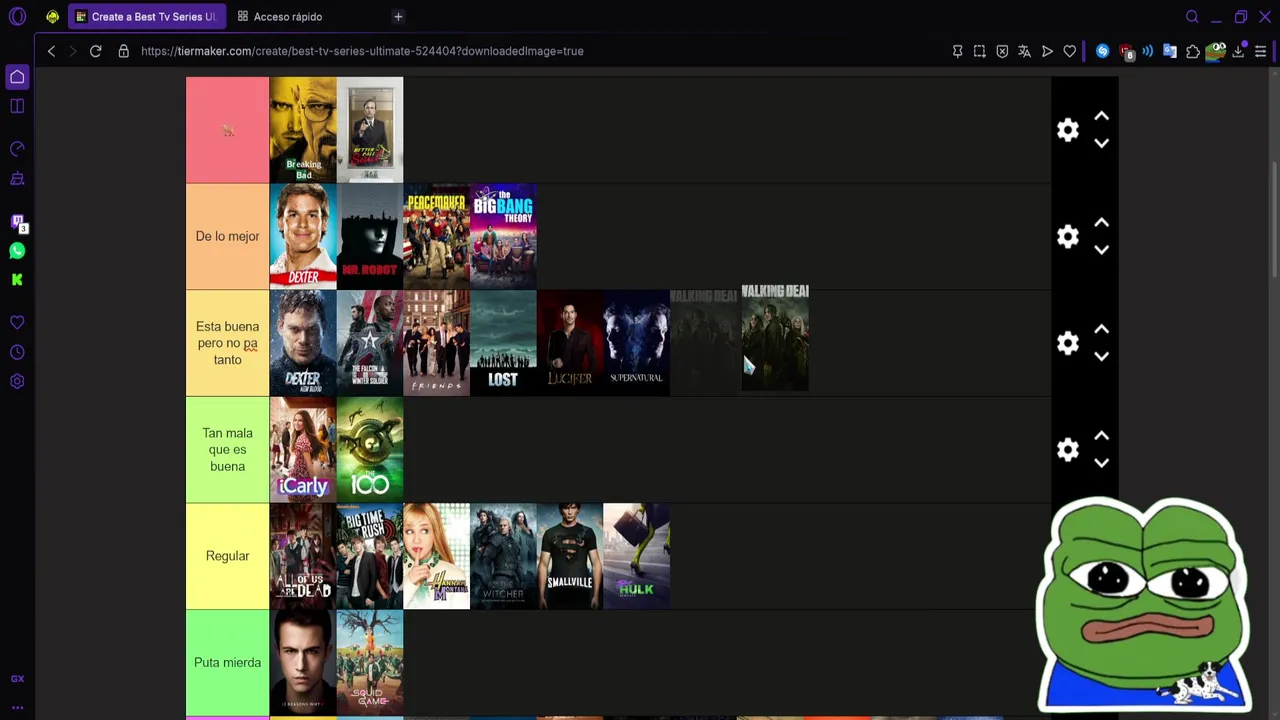Click the padlock site info icon

click(x=124, y=51)
